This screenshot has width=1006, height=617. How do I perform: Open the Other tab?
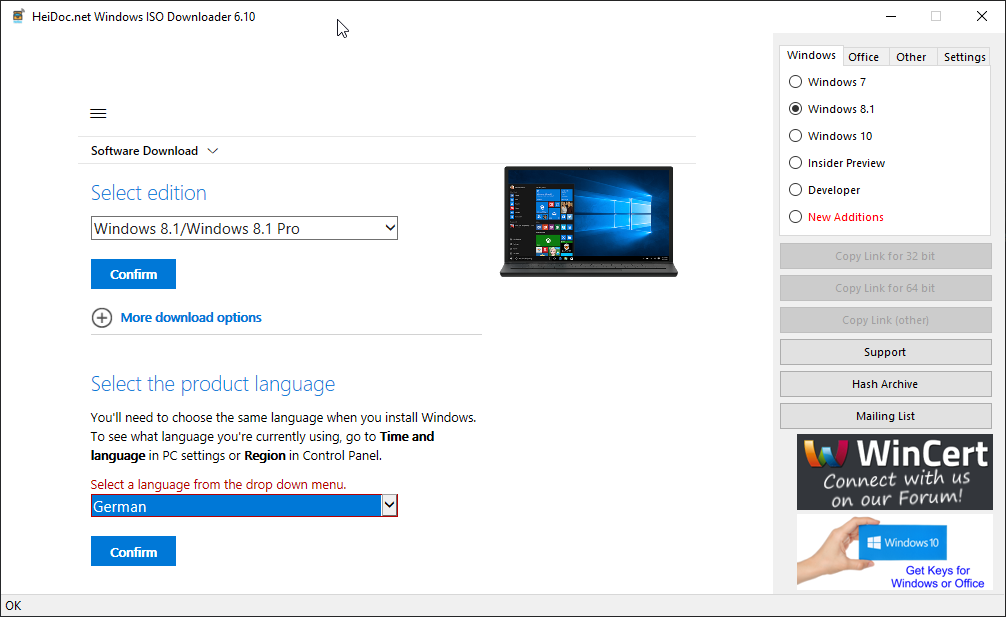pos(911,57)
